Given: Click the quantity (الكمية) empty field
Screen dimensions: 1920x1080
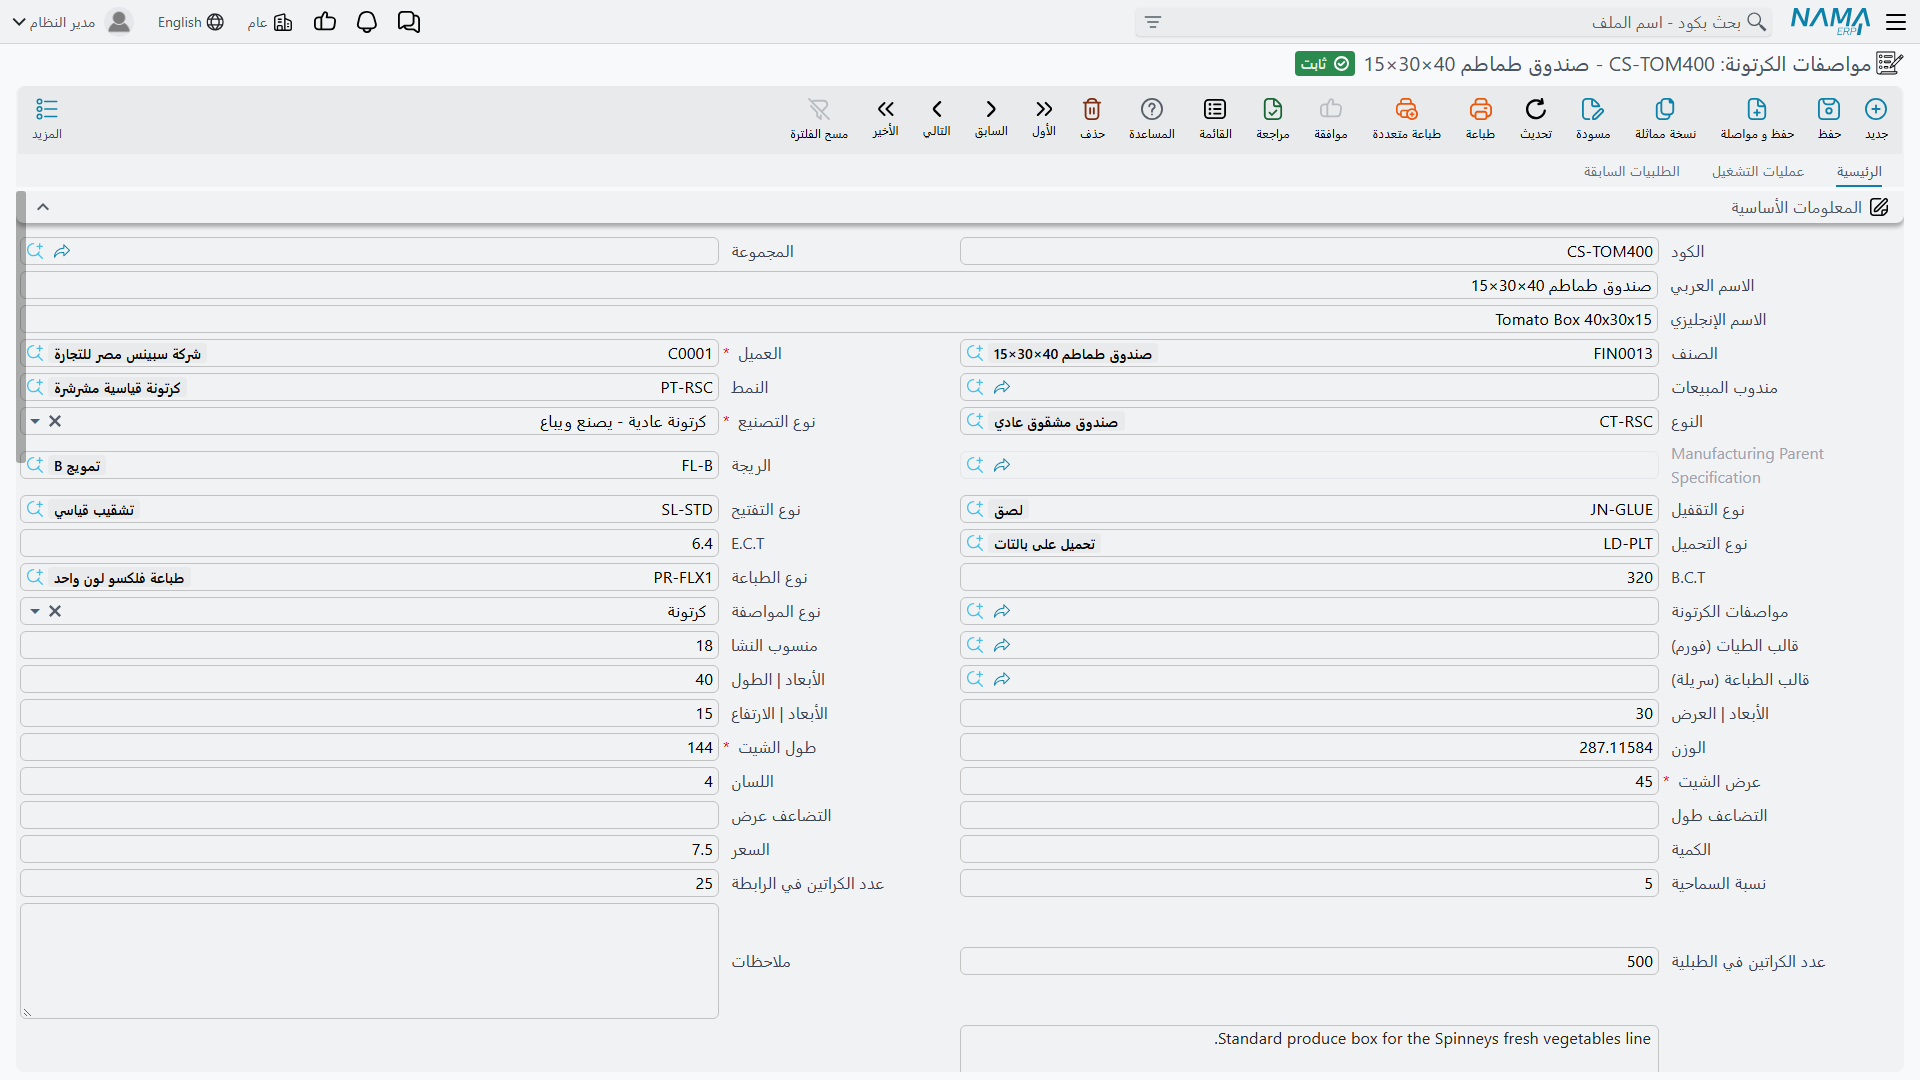Looking at the screenshot, I should point(1309,849).
